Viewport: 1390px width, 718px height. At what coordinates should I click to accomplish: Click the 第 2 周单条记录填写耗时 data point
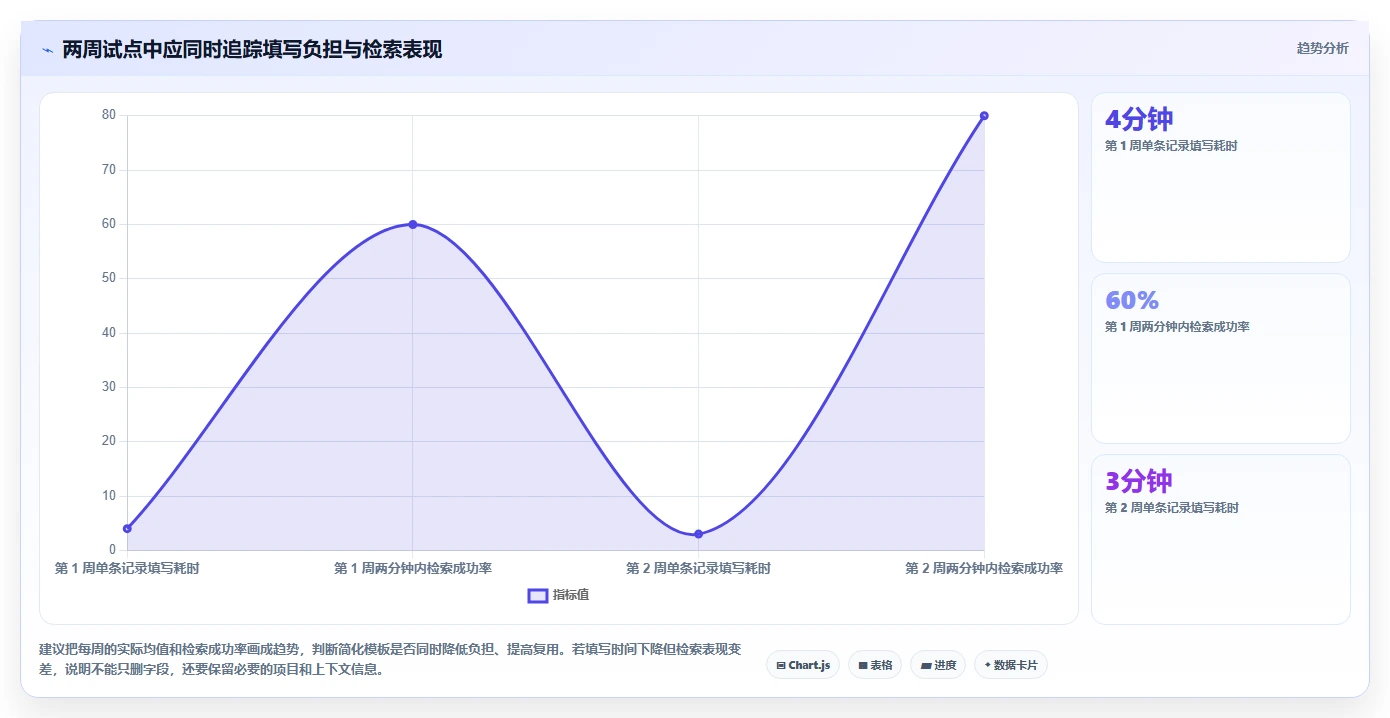pyautogui.click(x=698, y=534)
